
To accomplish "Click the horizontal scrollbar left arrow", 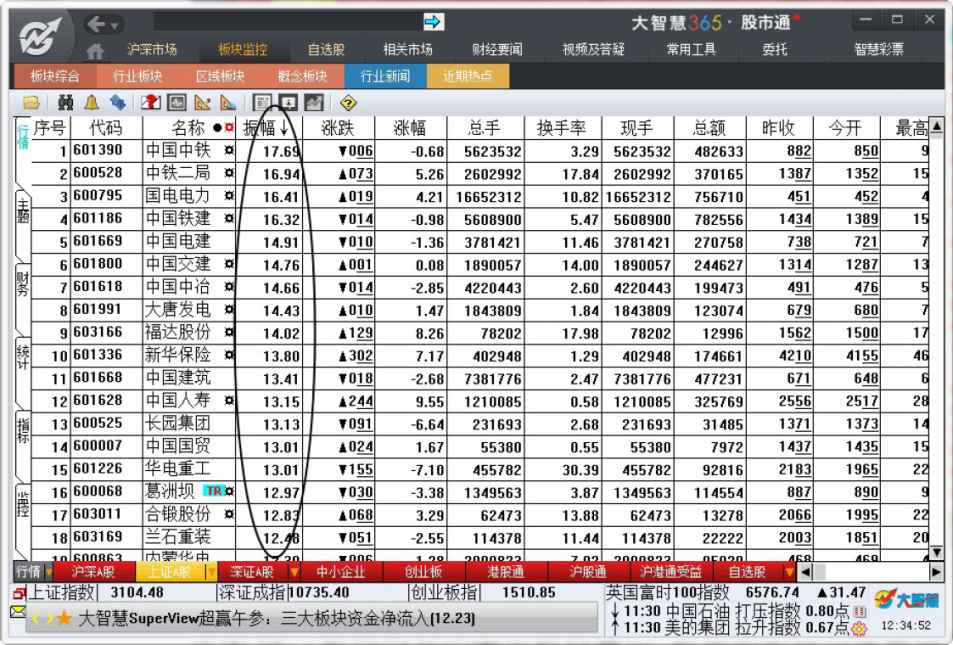I will click(x=805, y=572).
